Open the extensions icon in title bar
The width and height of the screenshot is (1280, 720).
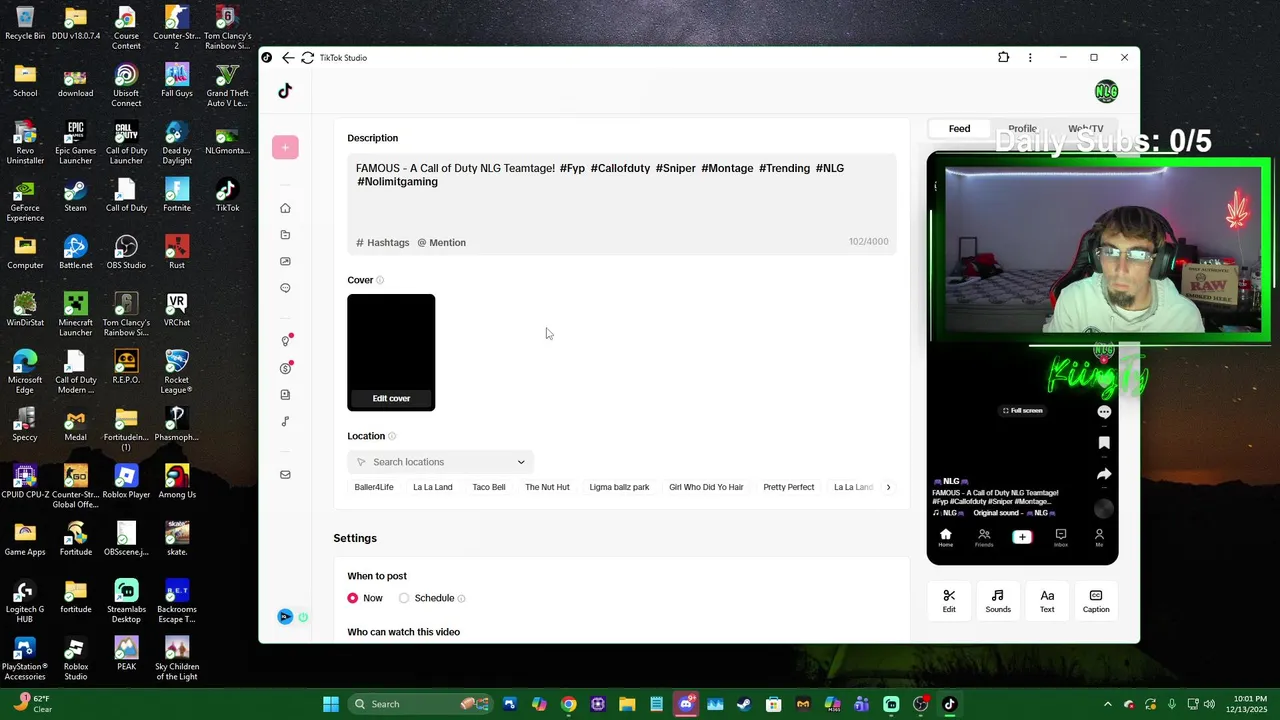click(1004, 57)
